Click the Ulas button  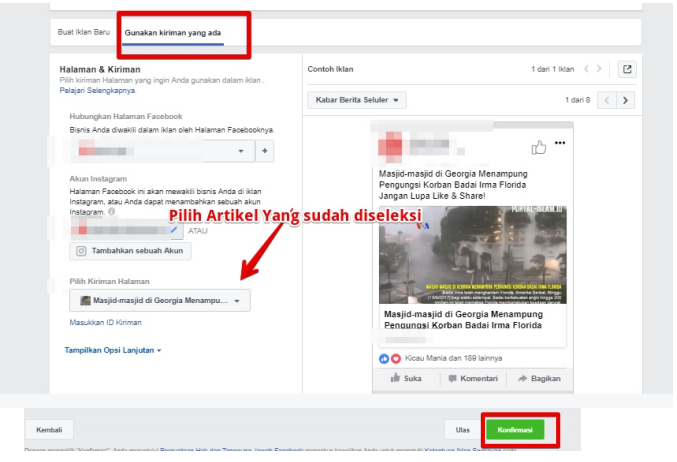point(462,430)
